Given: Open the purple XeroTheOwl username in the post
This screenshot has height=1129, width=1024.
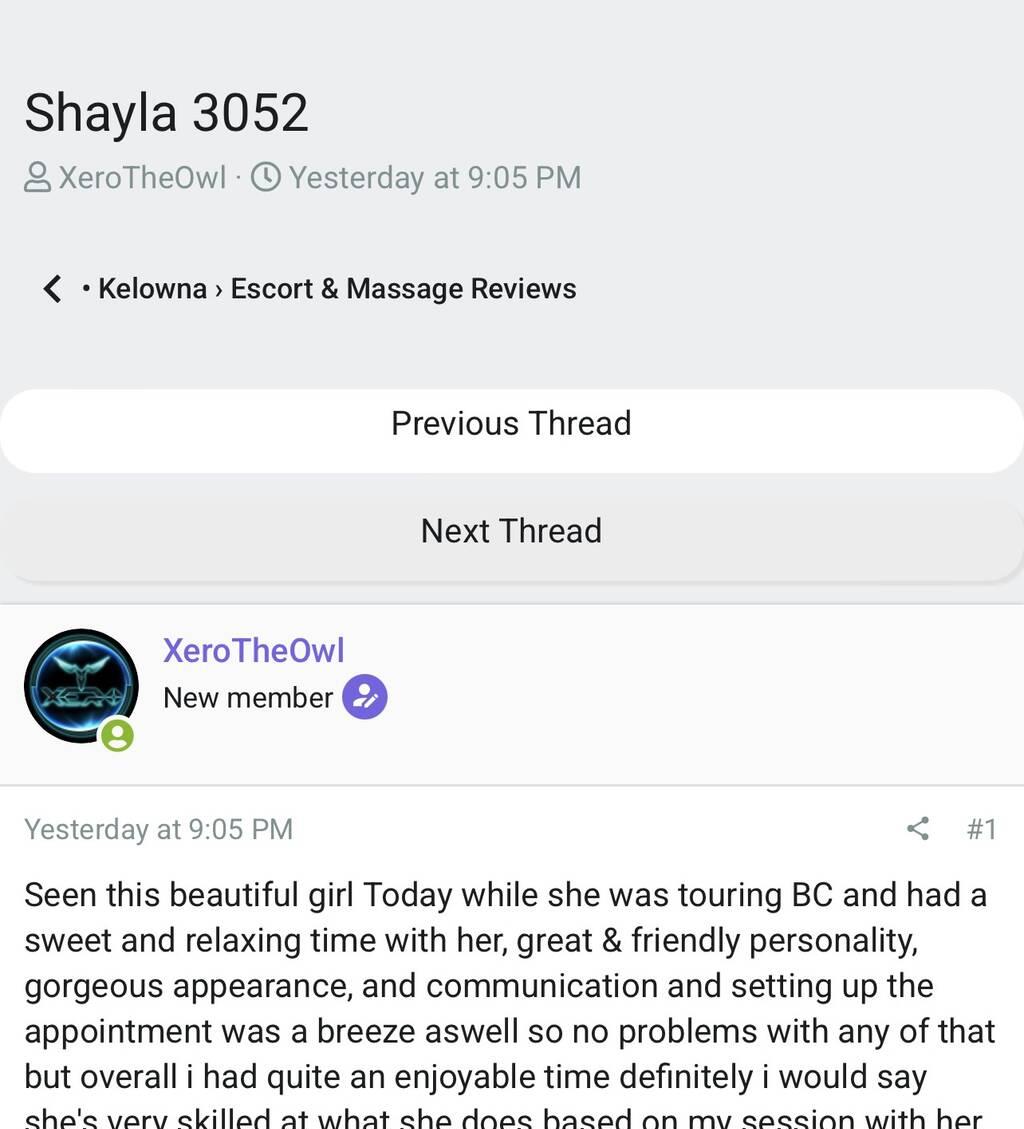Looking at the screenshot, I should coord(253,650).
